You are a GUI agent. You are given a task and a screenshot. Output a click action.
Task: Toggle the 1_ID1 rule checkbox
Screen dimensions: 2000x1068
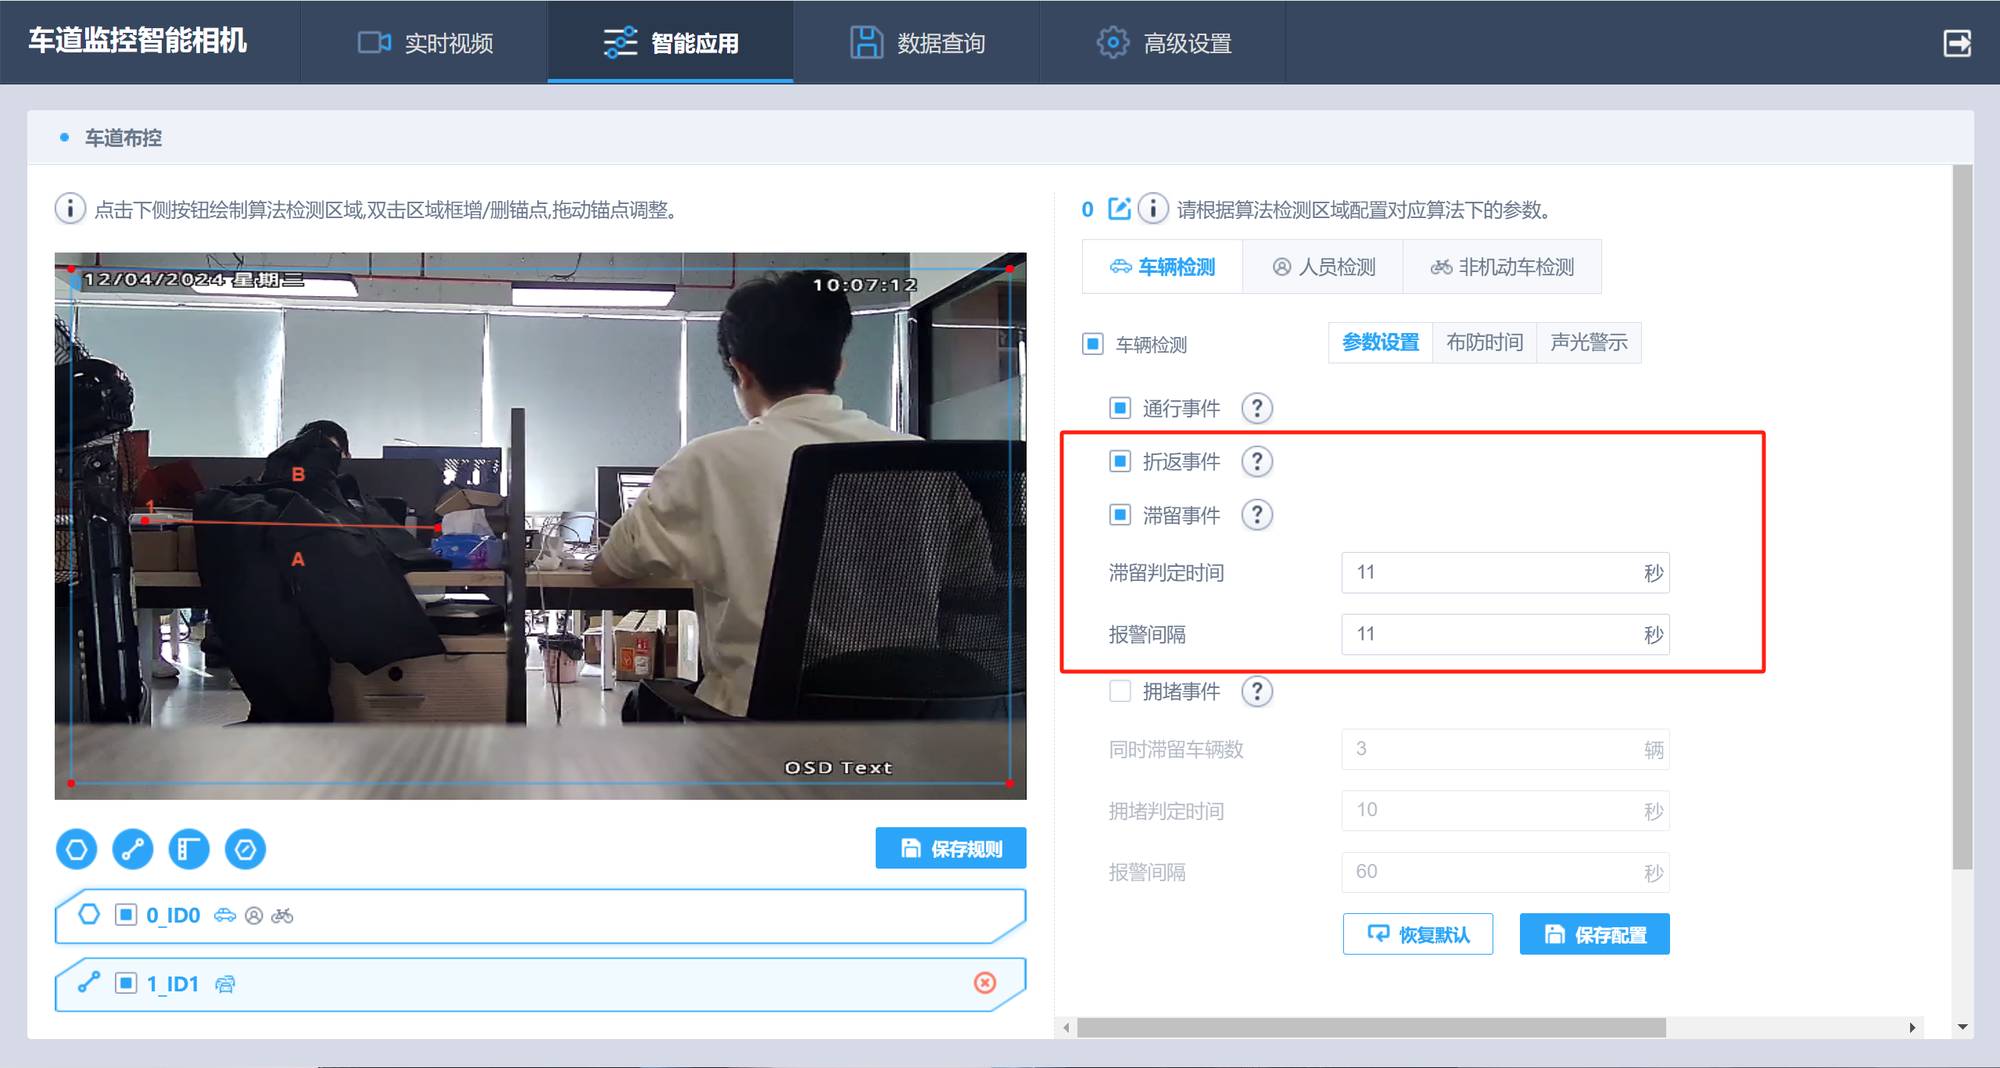[126, 983]
